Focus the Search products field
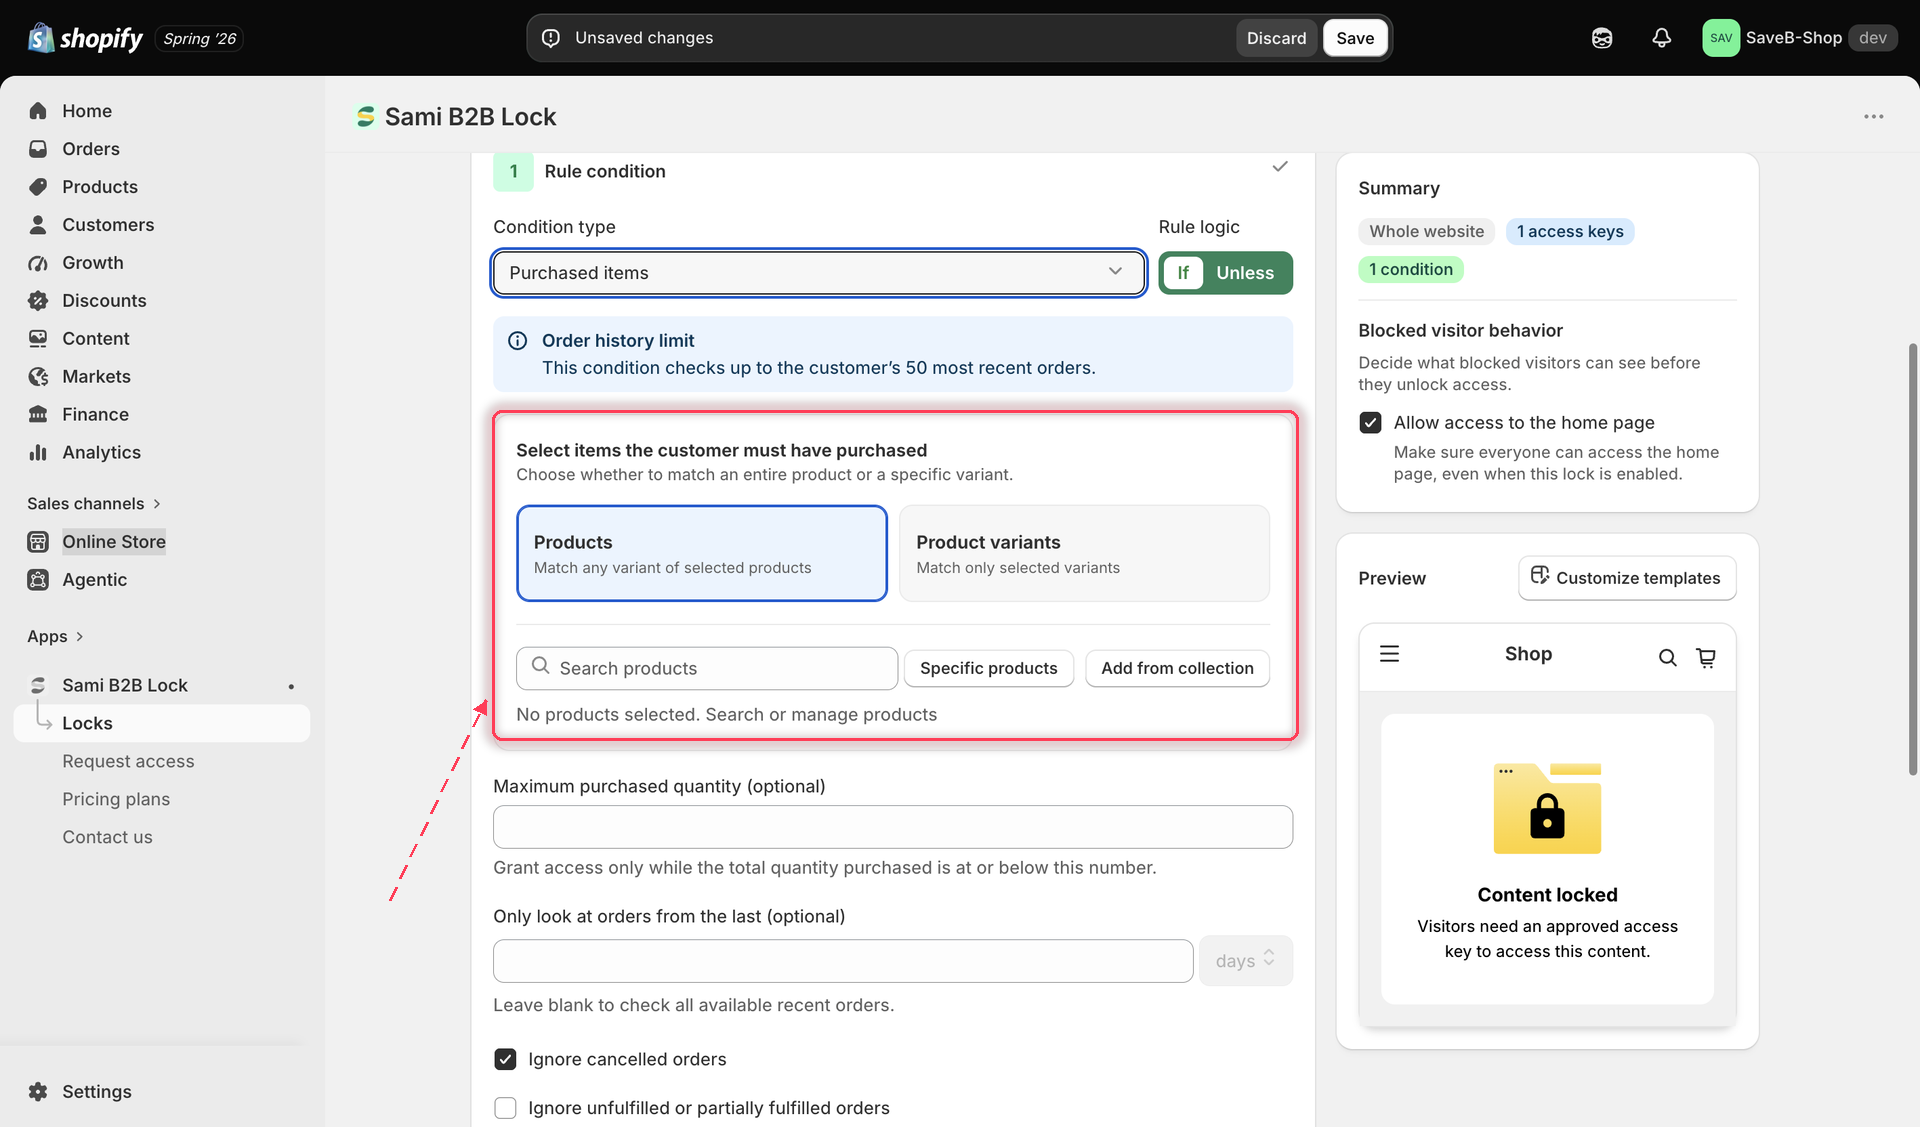The height and width of the screenshot is (1127, 1920). (x=707, y=668)
